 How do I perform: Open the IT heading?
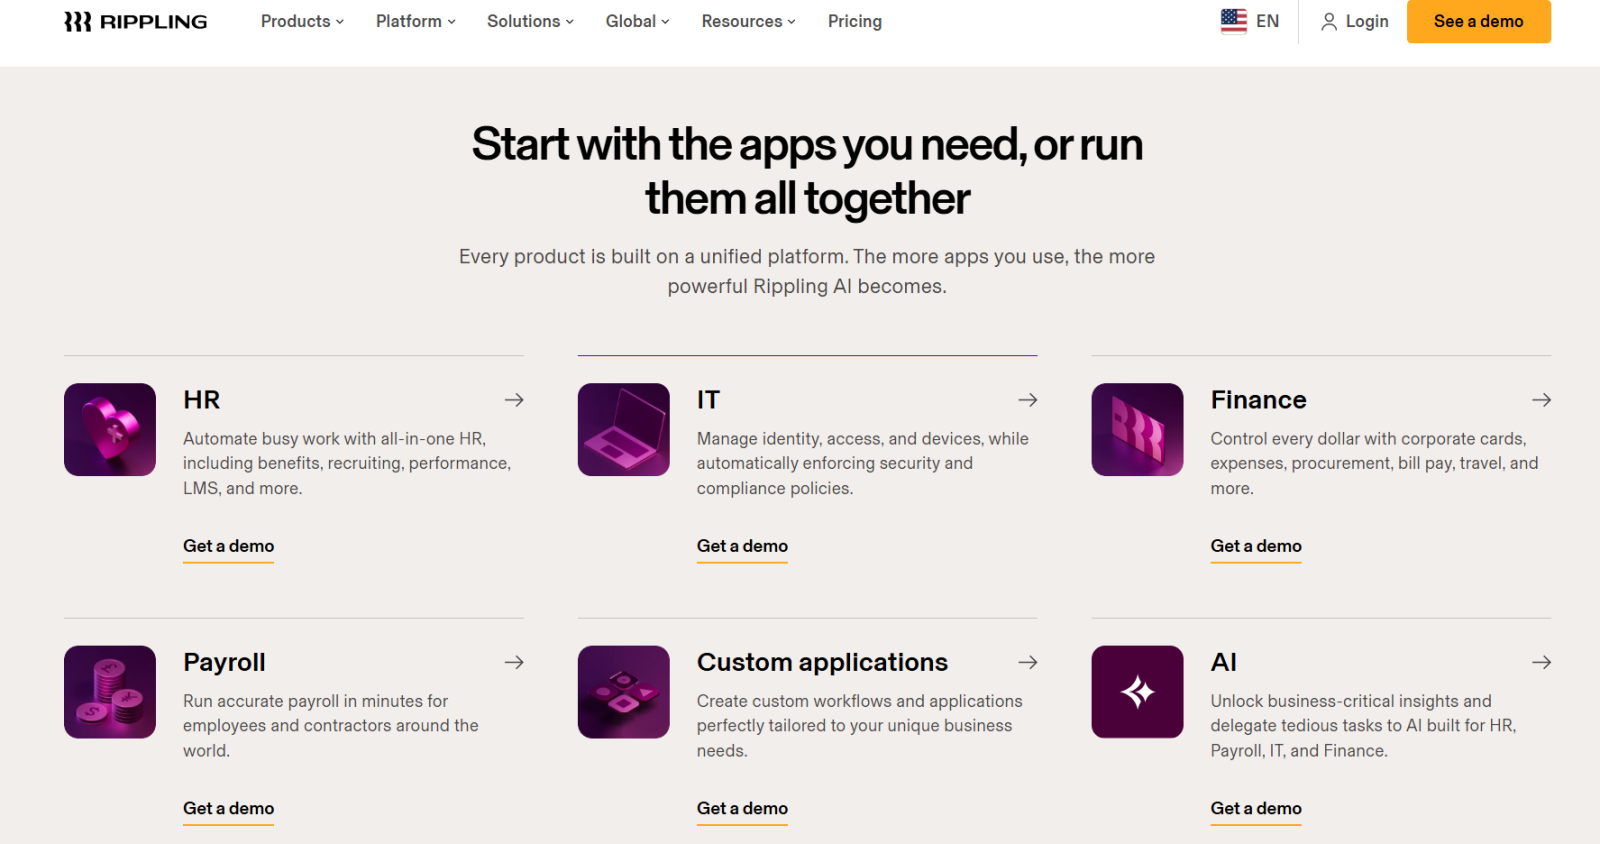point(708,400)
